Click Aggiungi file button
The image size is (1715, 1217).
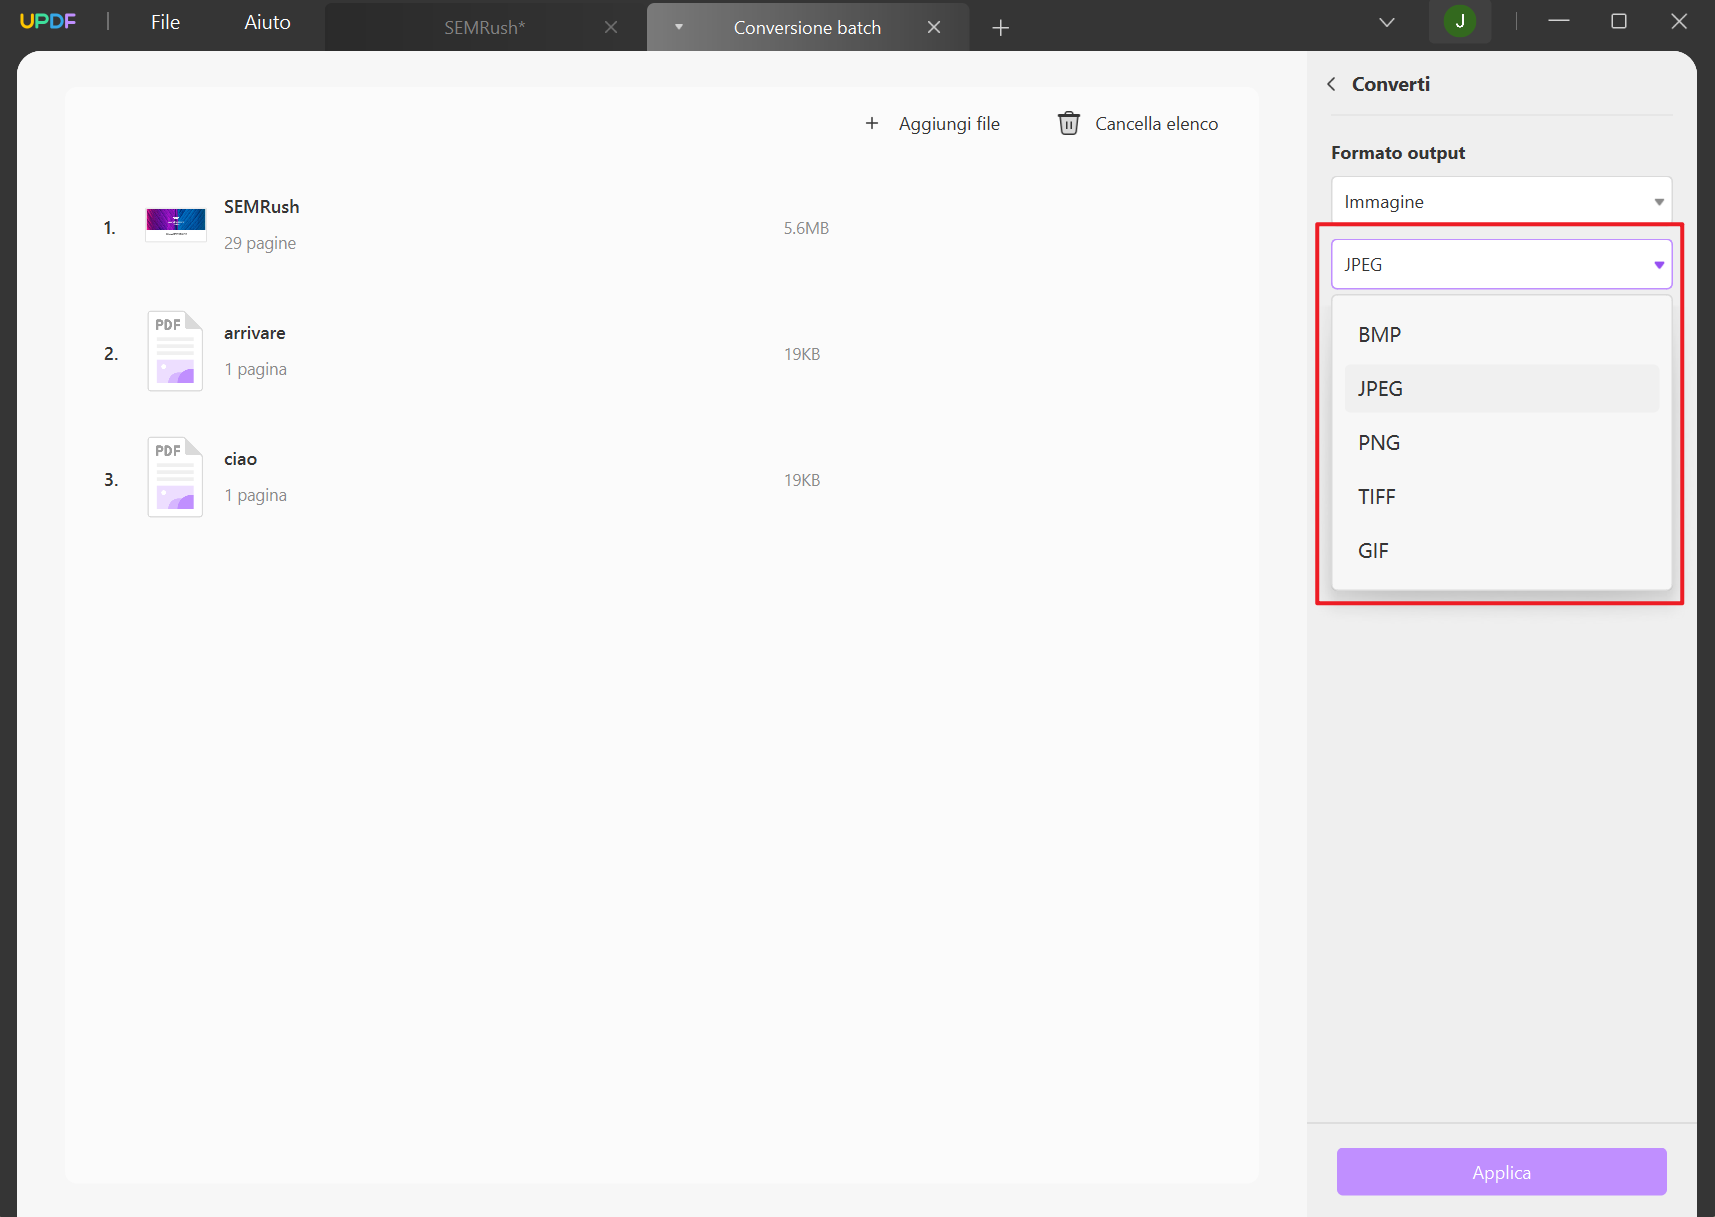(x=932, y=124)
